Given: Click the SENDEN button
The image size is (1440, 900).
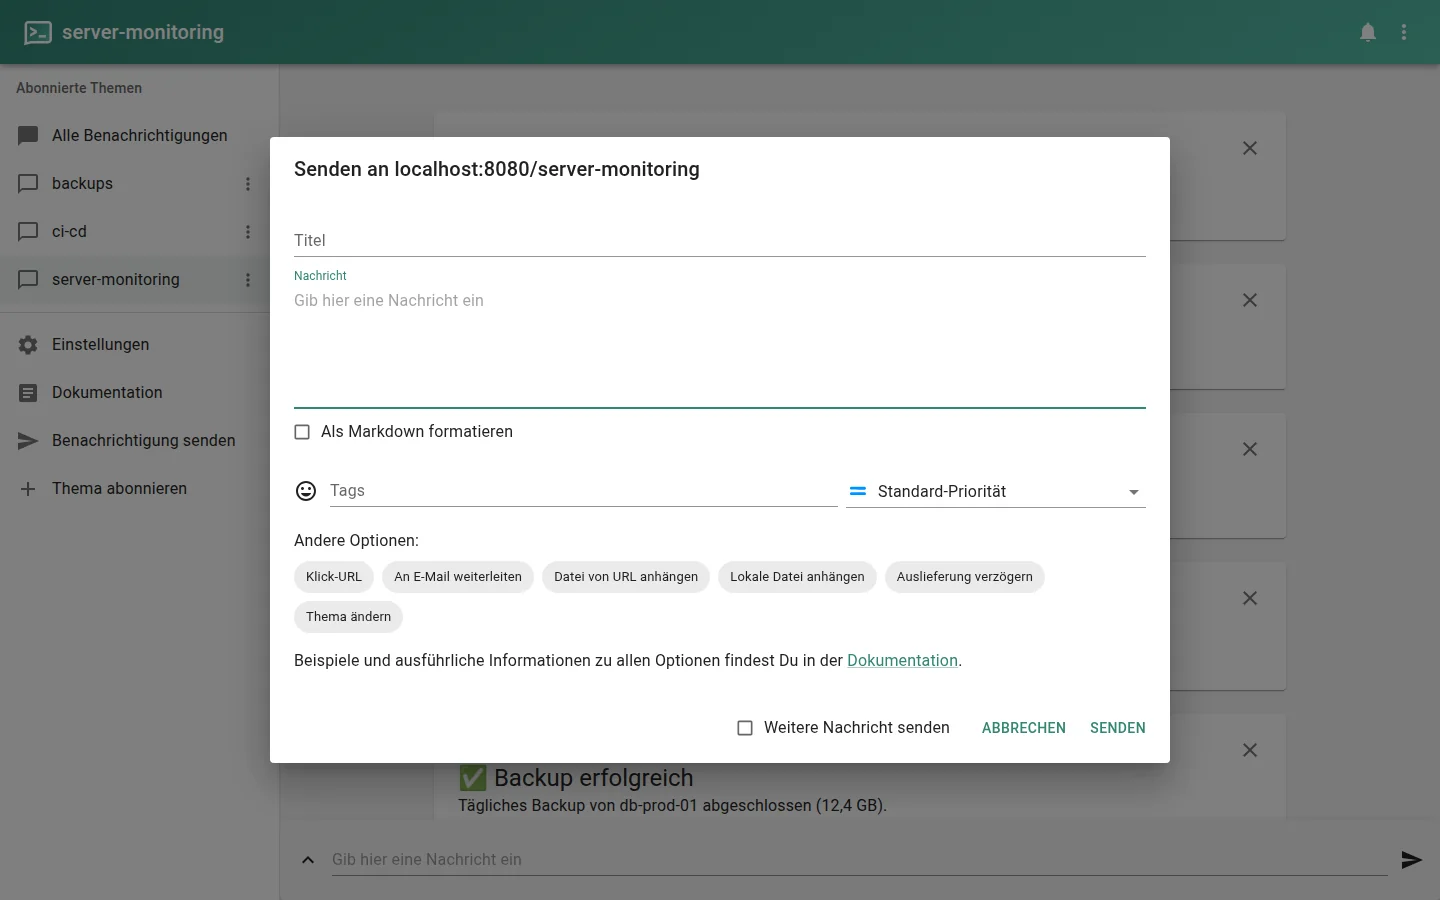Looking at the screenshot, I should [x=1118, y=728].
